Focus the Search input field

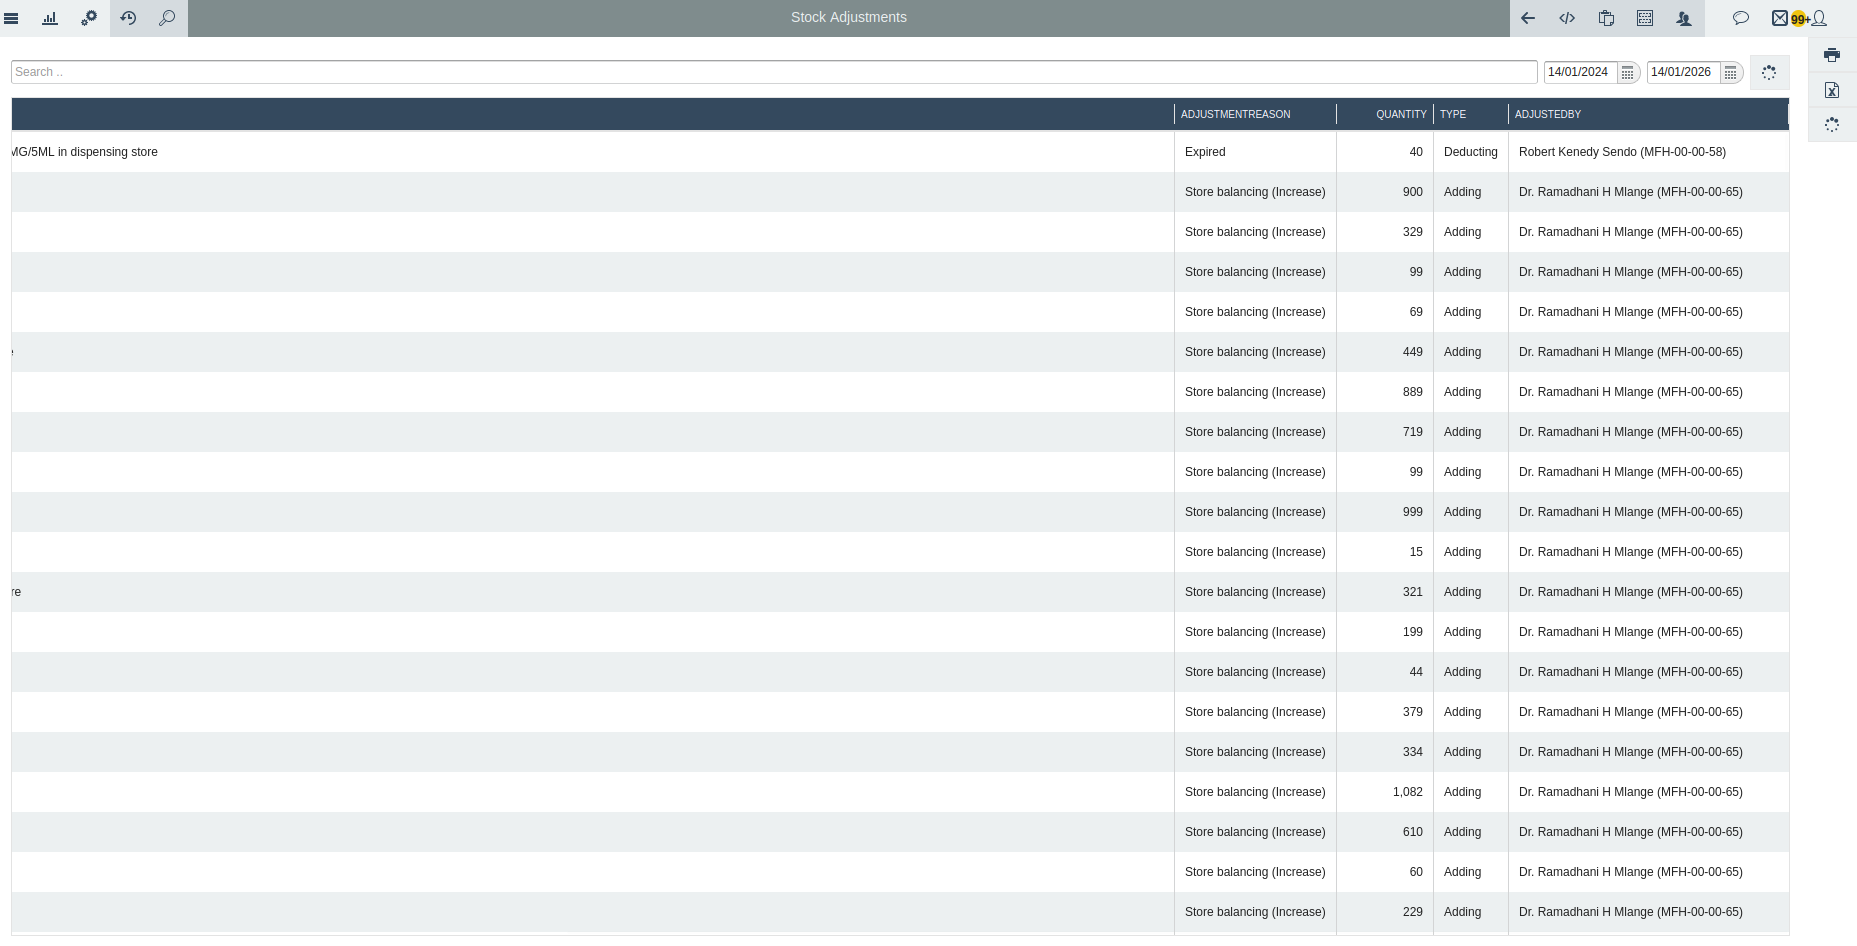coord(774,72)
